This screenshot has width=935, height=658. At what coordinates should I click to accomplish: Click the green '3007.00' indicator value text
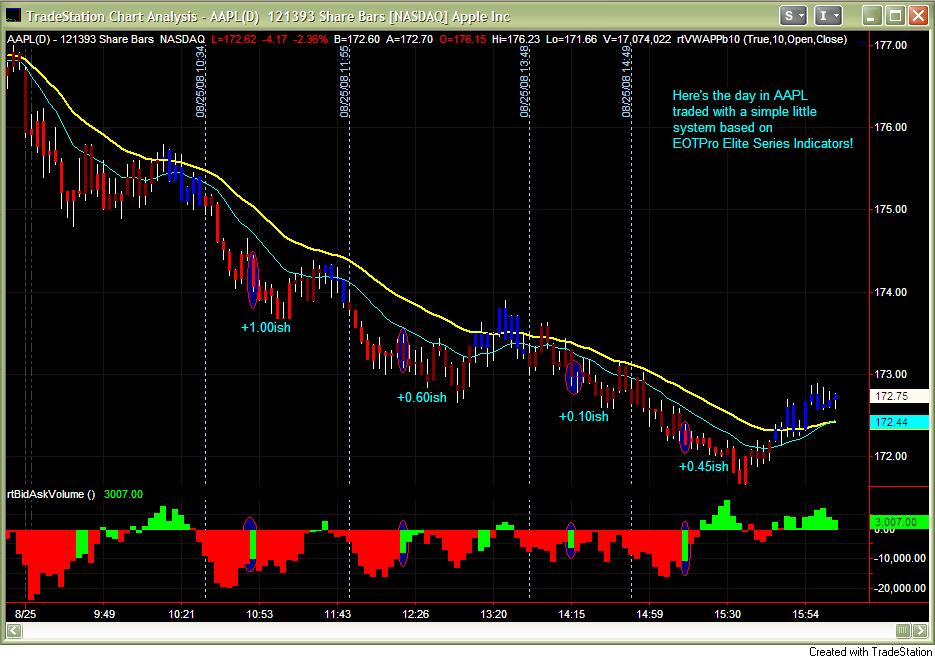(x=123, y=494)
